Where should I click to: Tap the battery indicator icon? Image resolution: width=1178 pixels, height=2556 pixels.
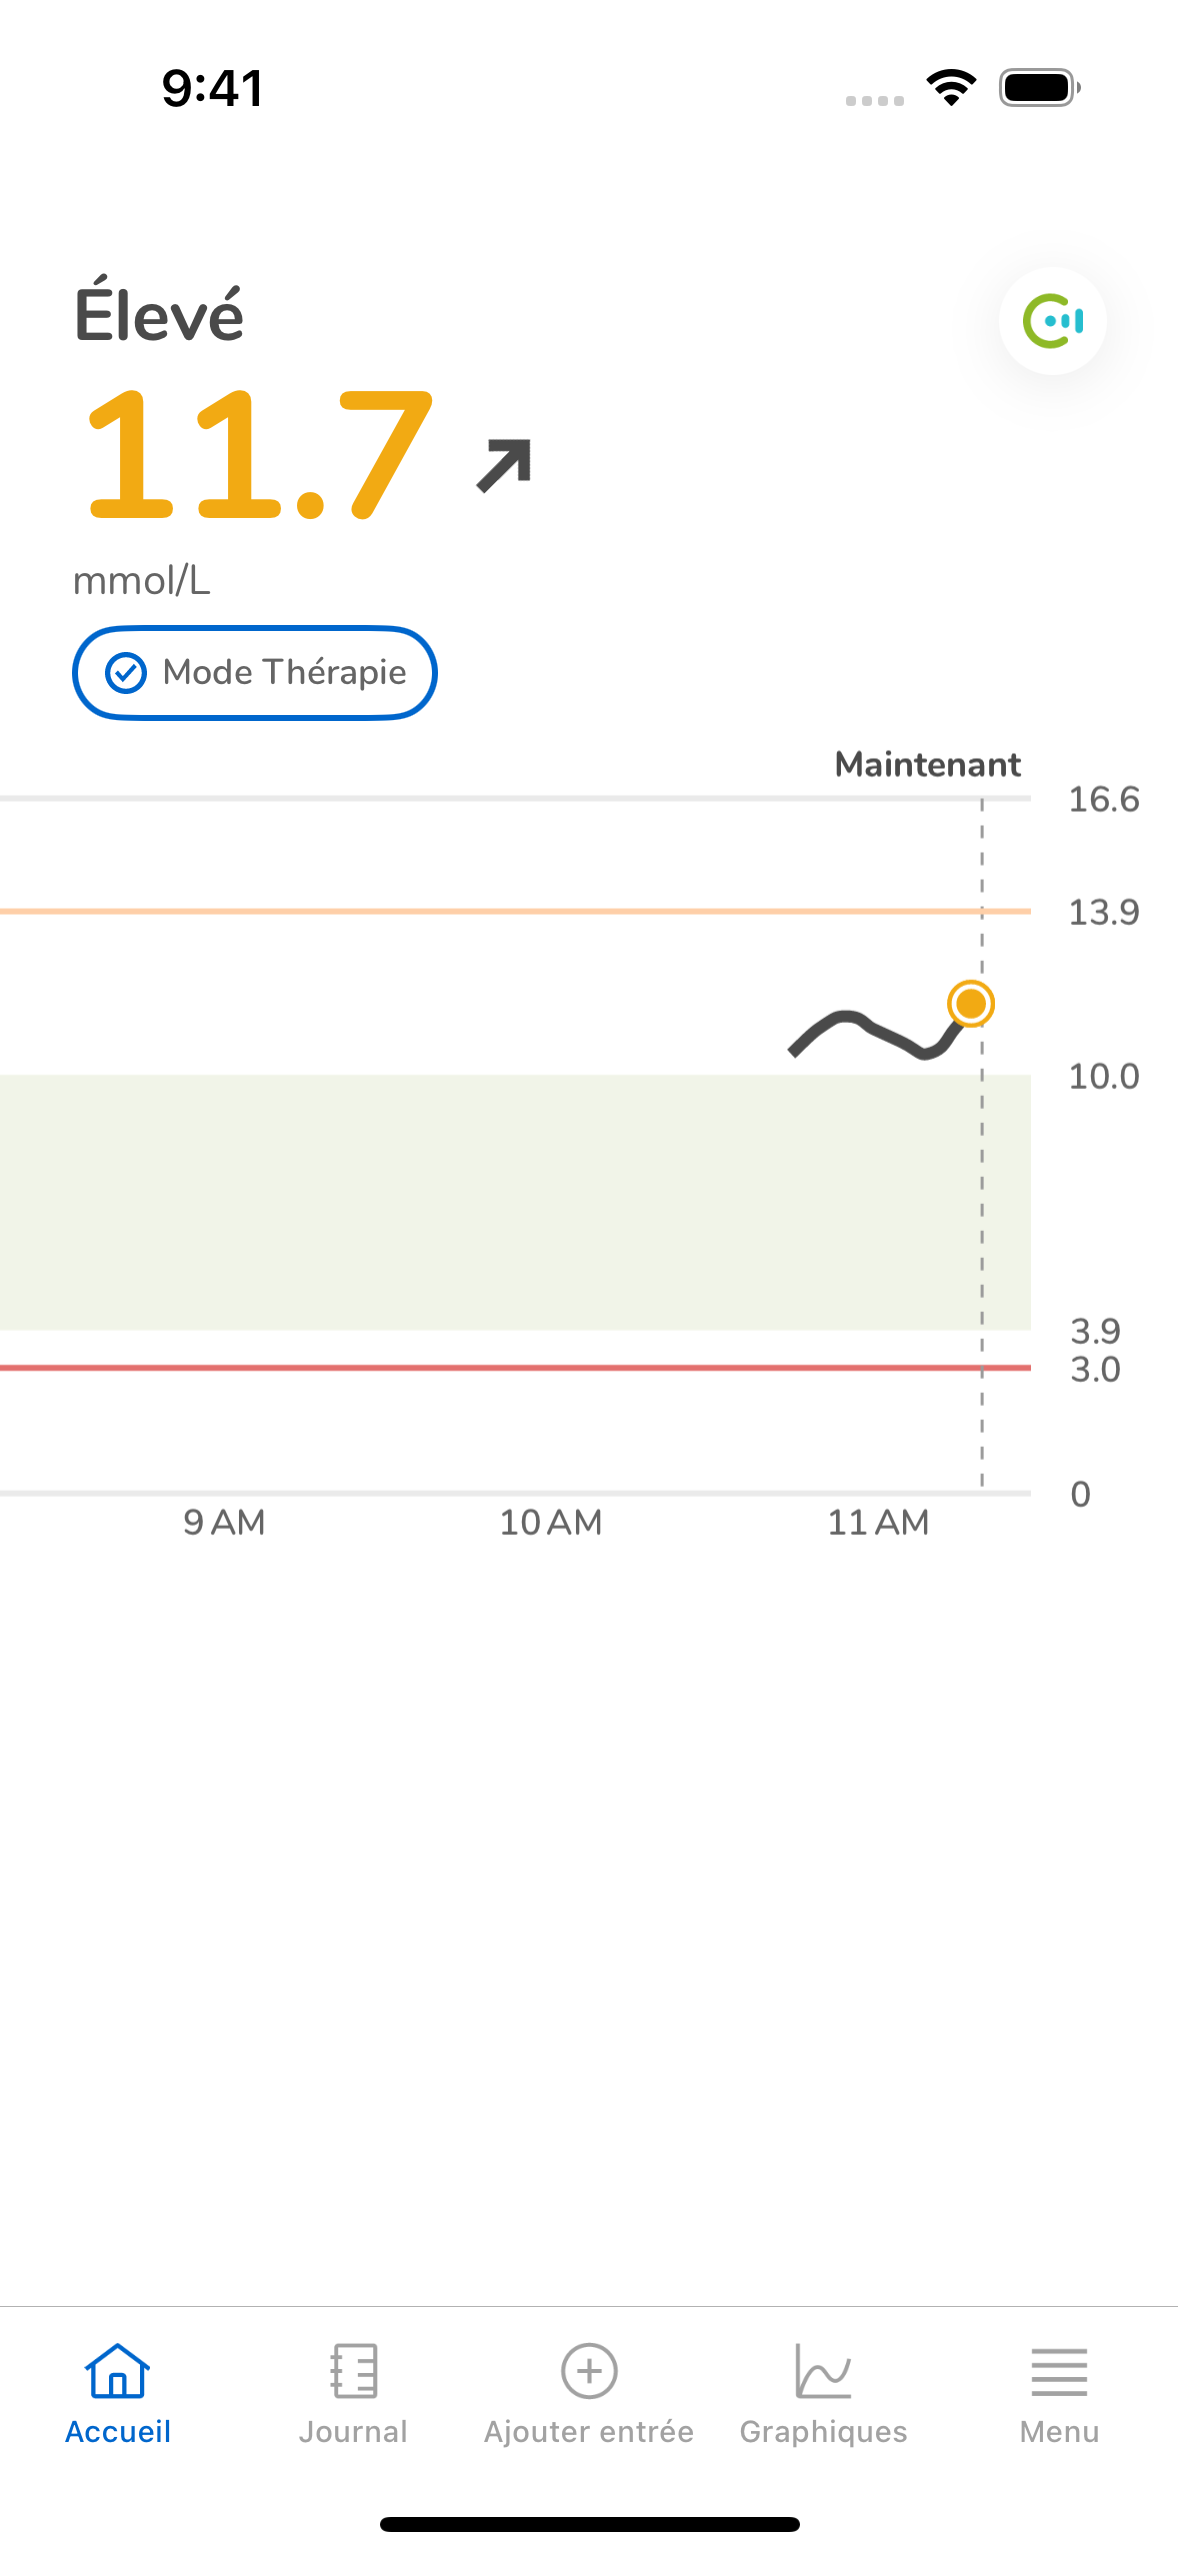click(1040, 88)
